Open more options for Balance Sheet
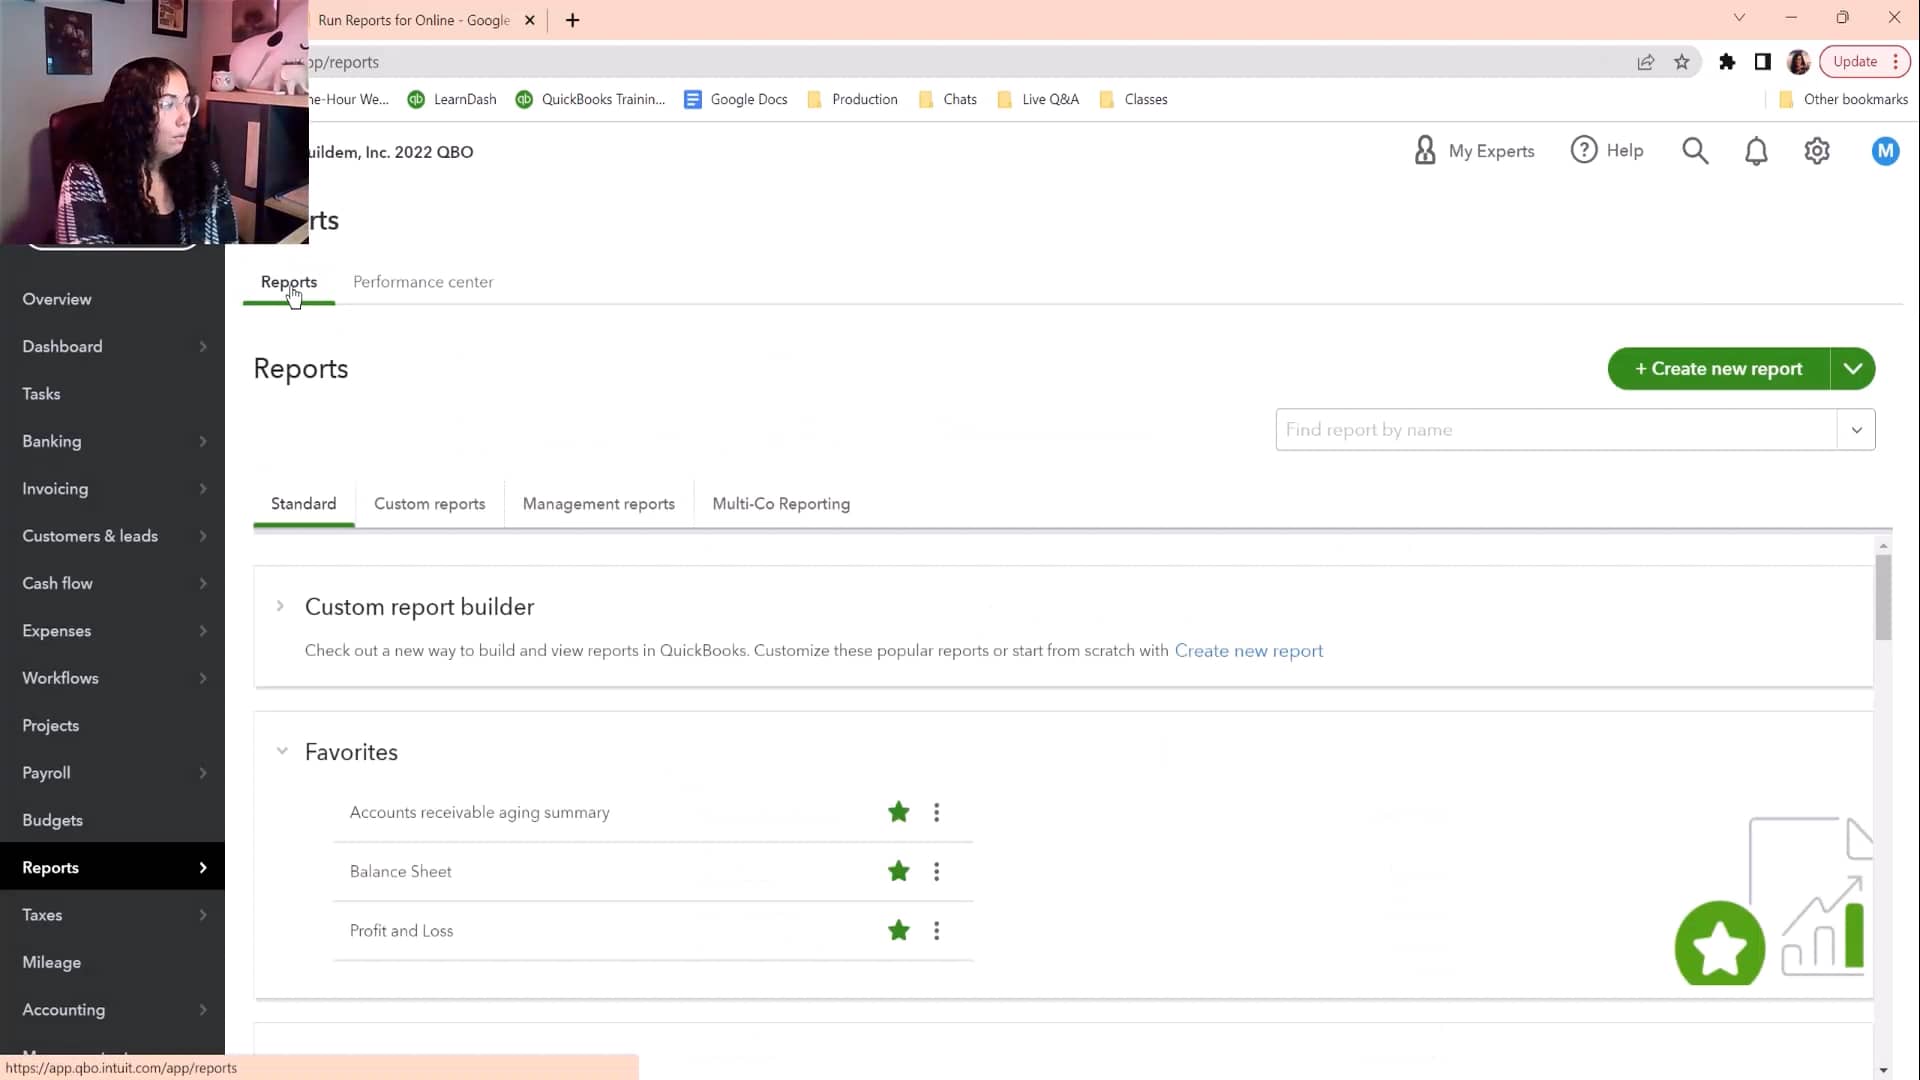The height and width of the screenshot is (1080, 1920). coord(936,872)
